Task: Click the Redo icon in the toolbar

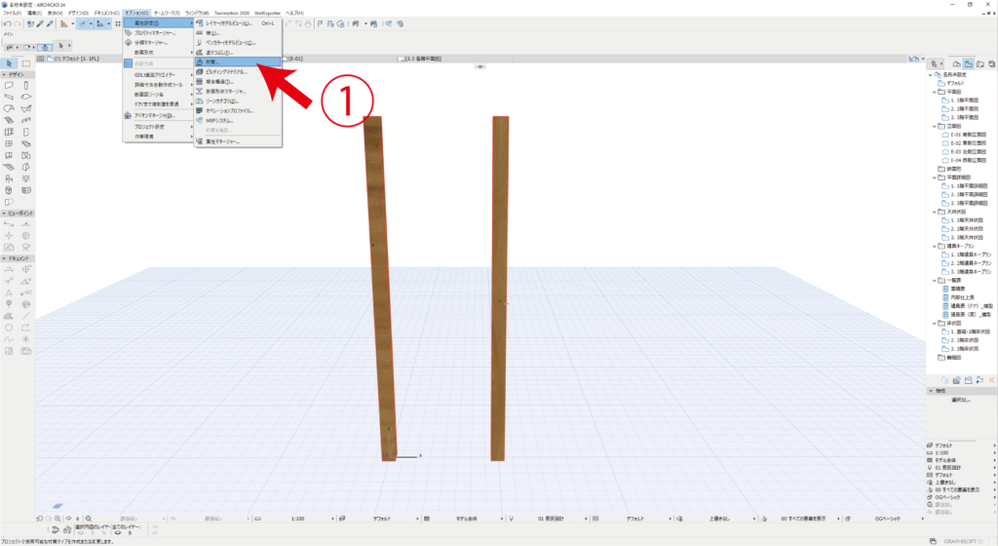Action: [x=18, y=24]
